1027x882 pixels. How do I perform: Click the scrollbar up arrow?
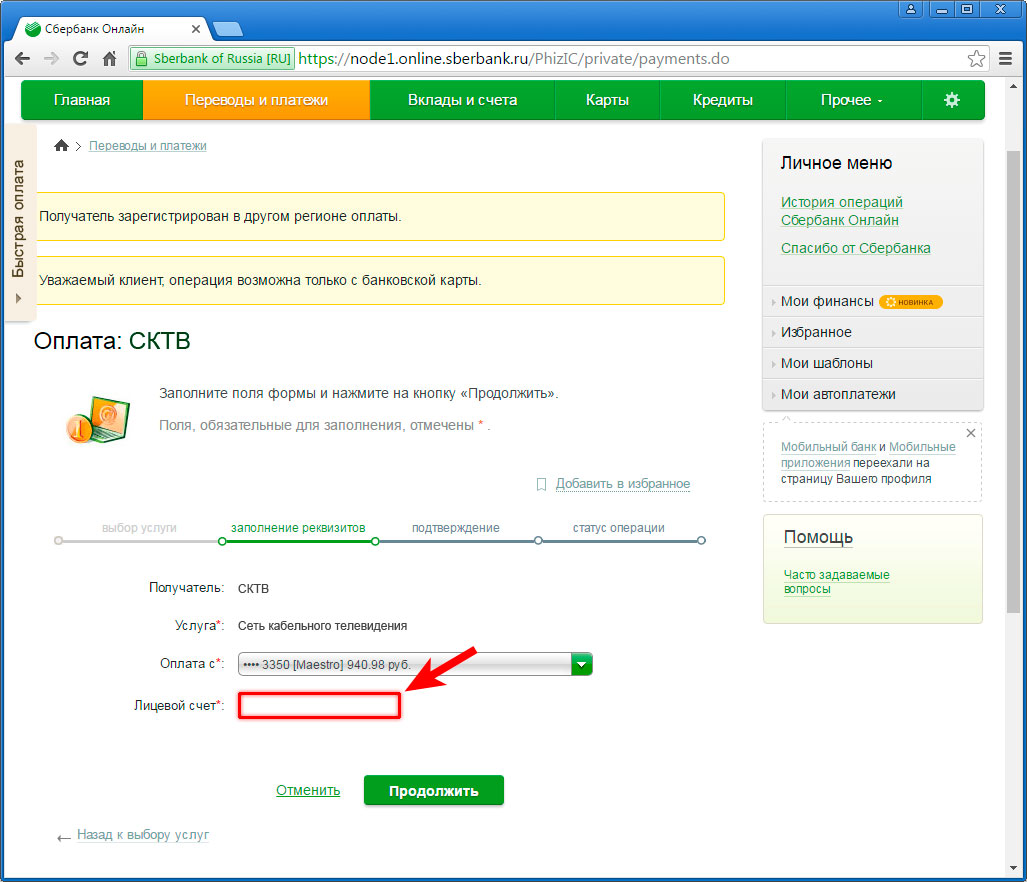[x=1013, y=86]
